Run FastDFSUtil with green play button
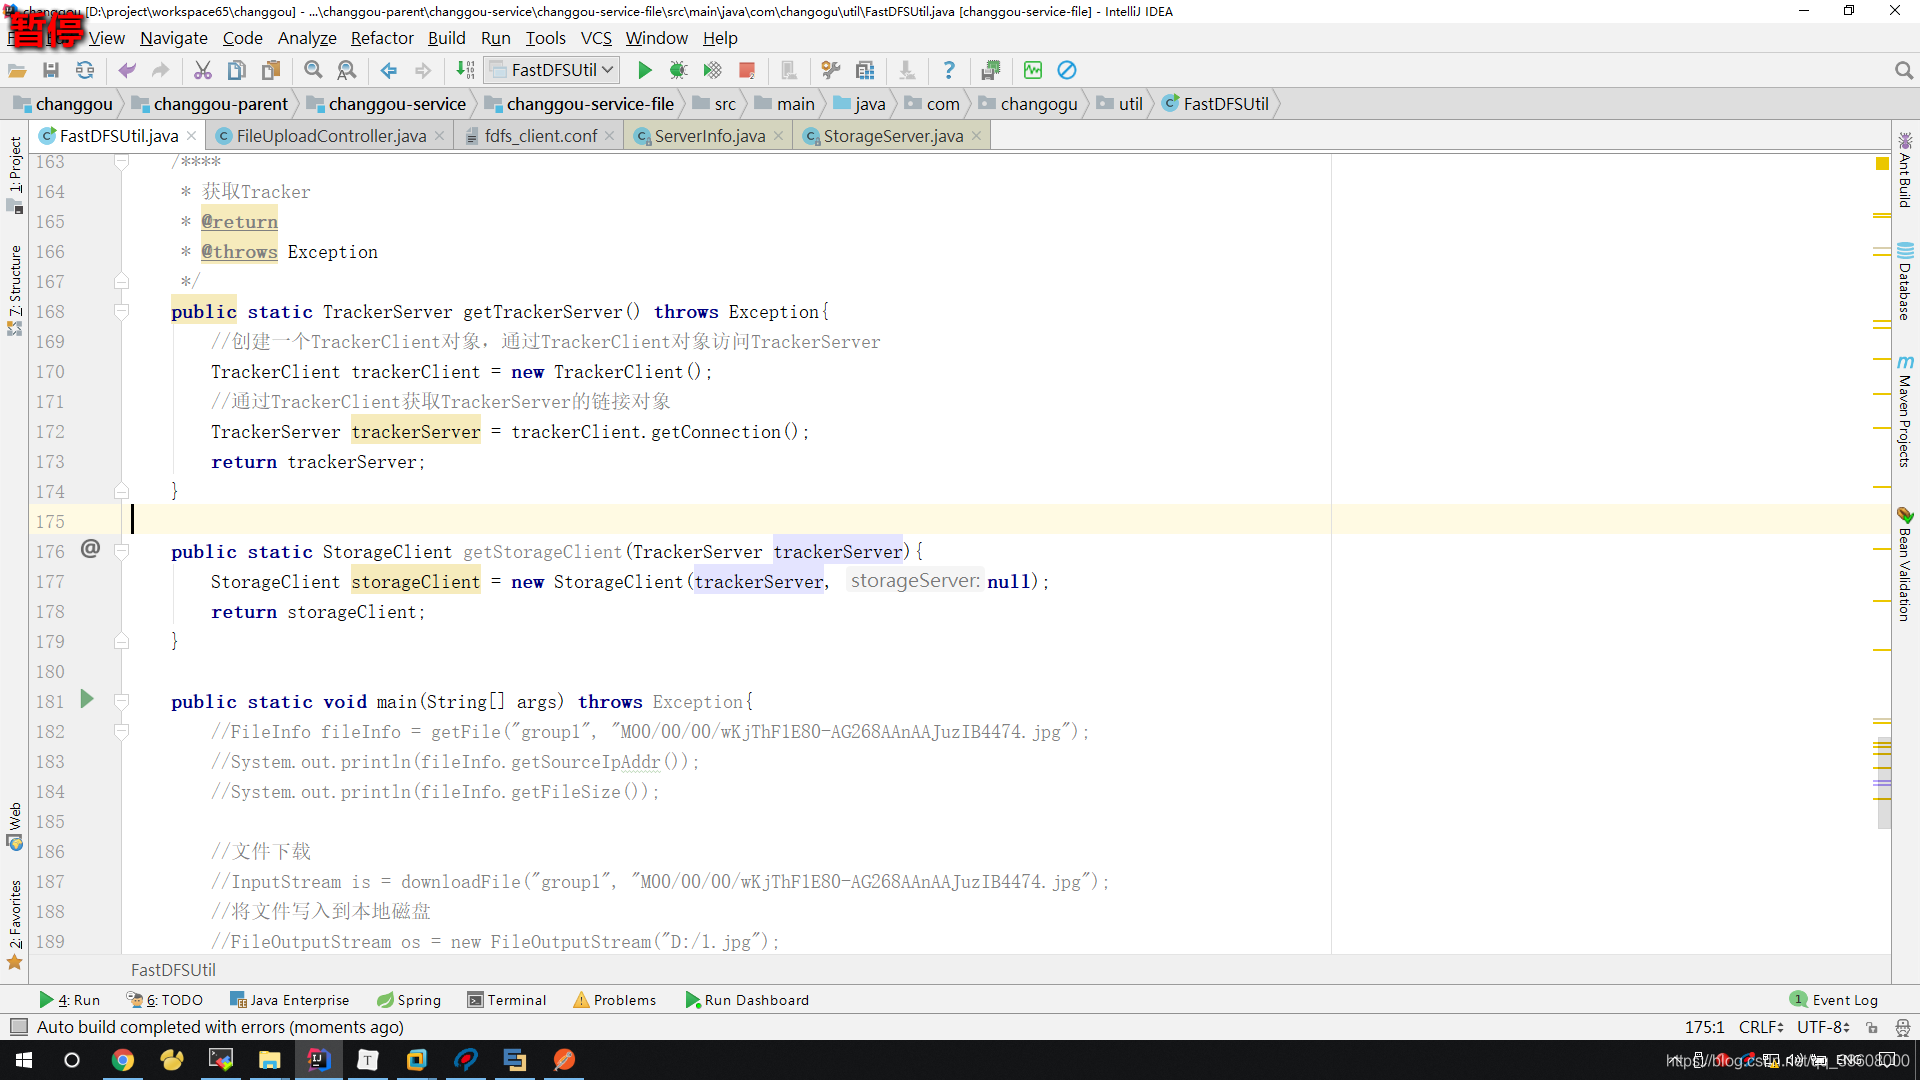The image size is (1920, 1080). [645, 70]
